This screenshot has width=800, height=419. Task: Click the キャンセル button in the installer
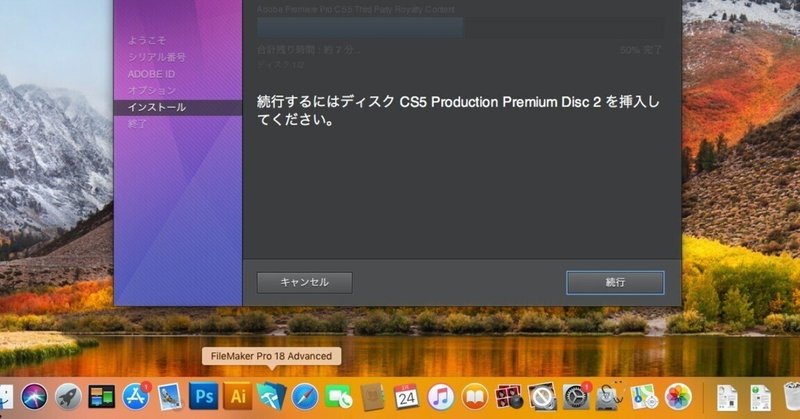click(x=304, y=282)
